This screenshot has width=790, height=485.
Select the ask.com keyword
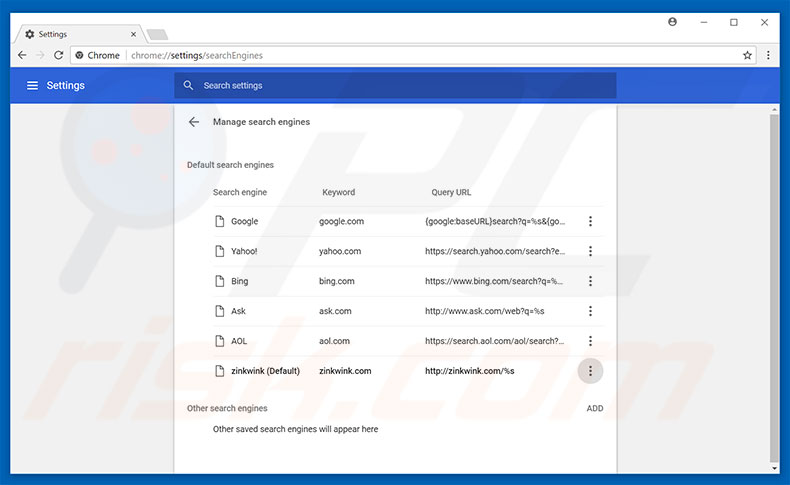point(335,311)
